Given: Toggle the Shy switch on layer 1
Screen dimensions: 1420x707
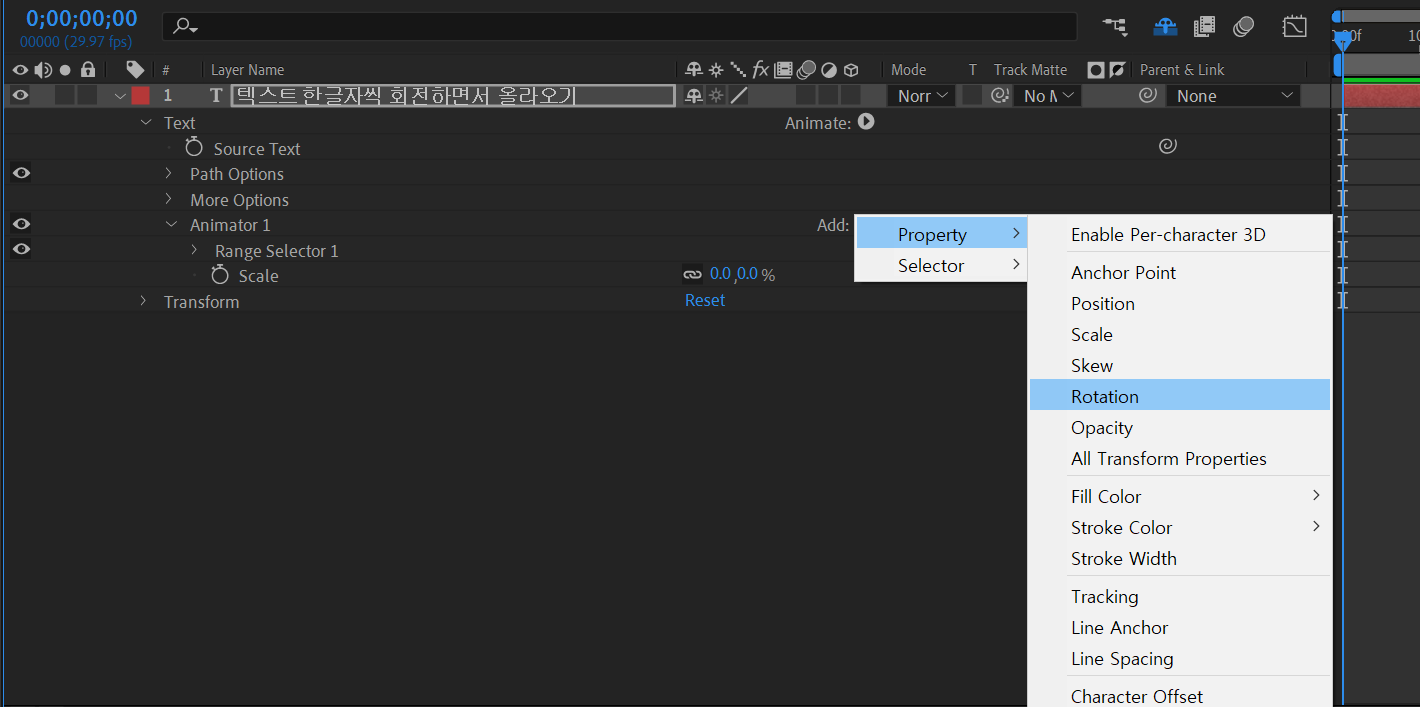Looking at the screenshot, I should 694,96.
